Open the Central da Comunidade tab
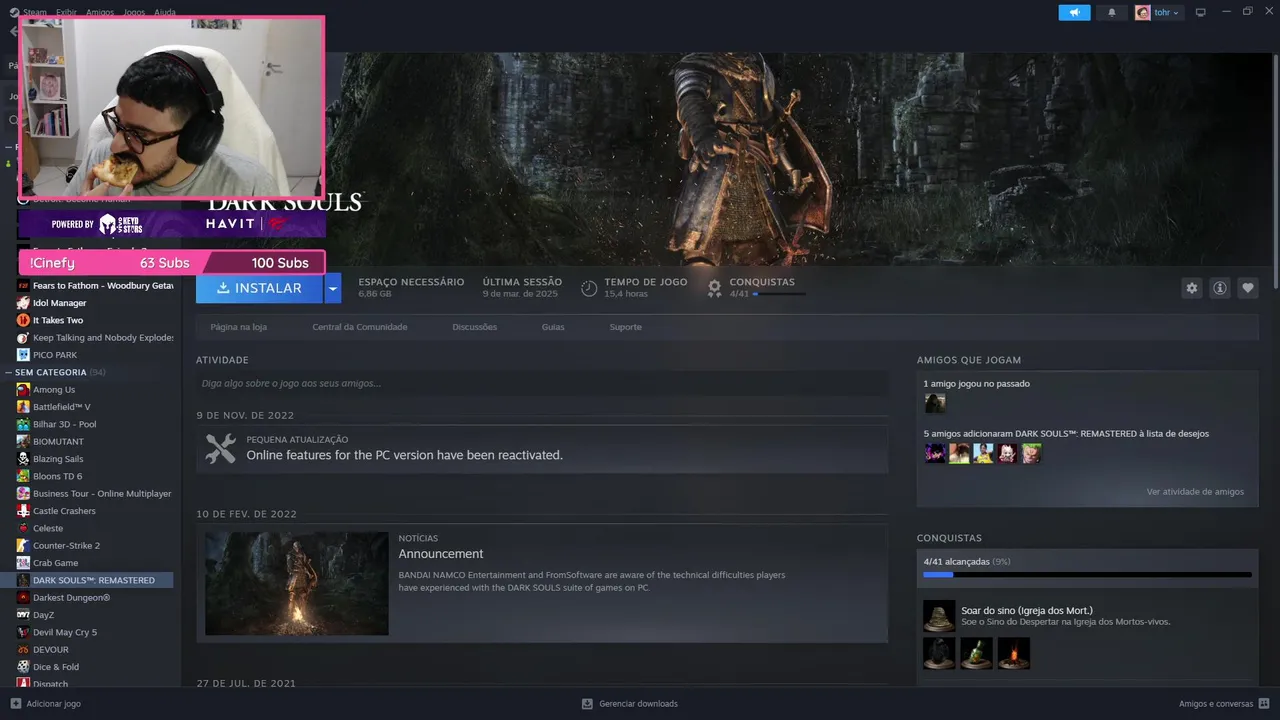The height and width of the screenshot is (720, 1280). [360, 327]
